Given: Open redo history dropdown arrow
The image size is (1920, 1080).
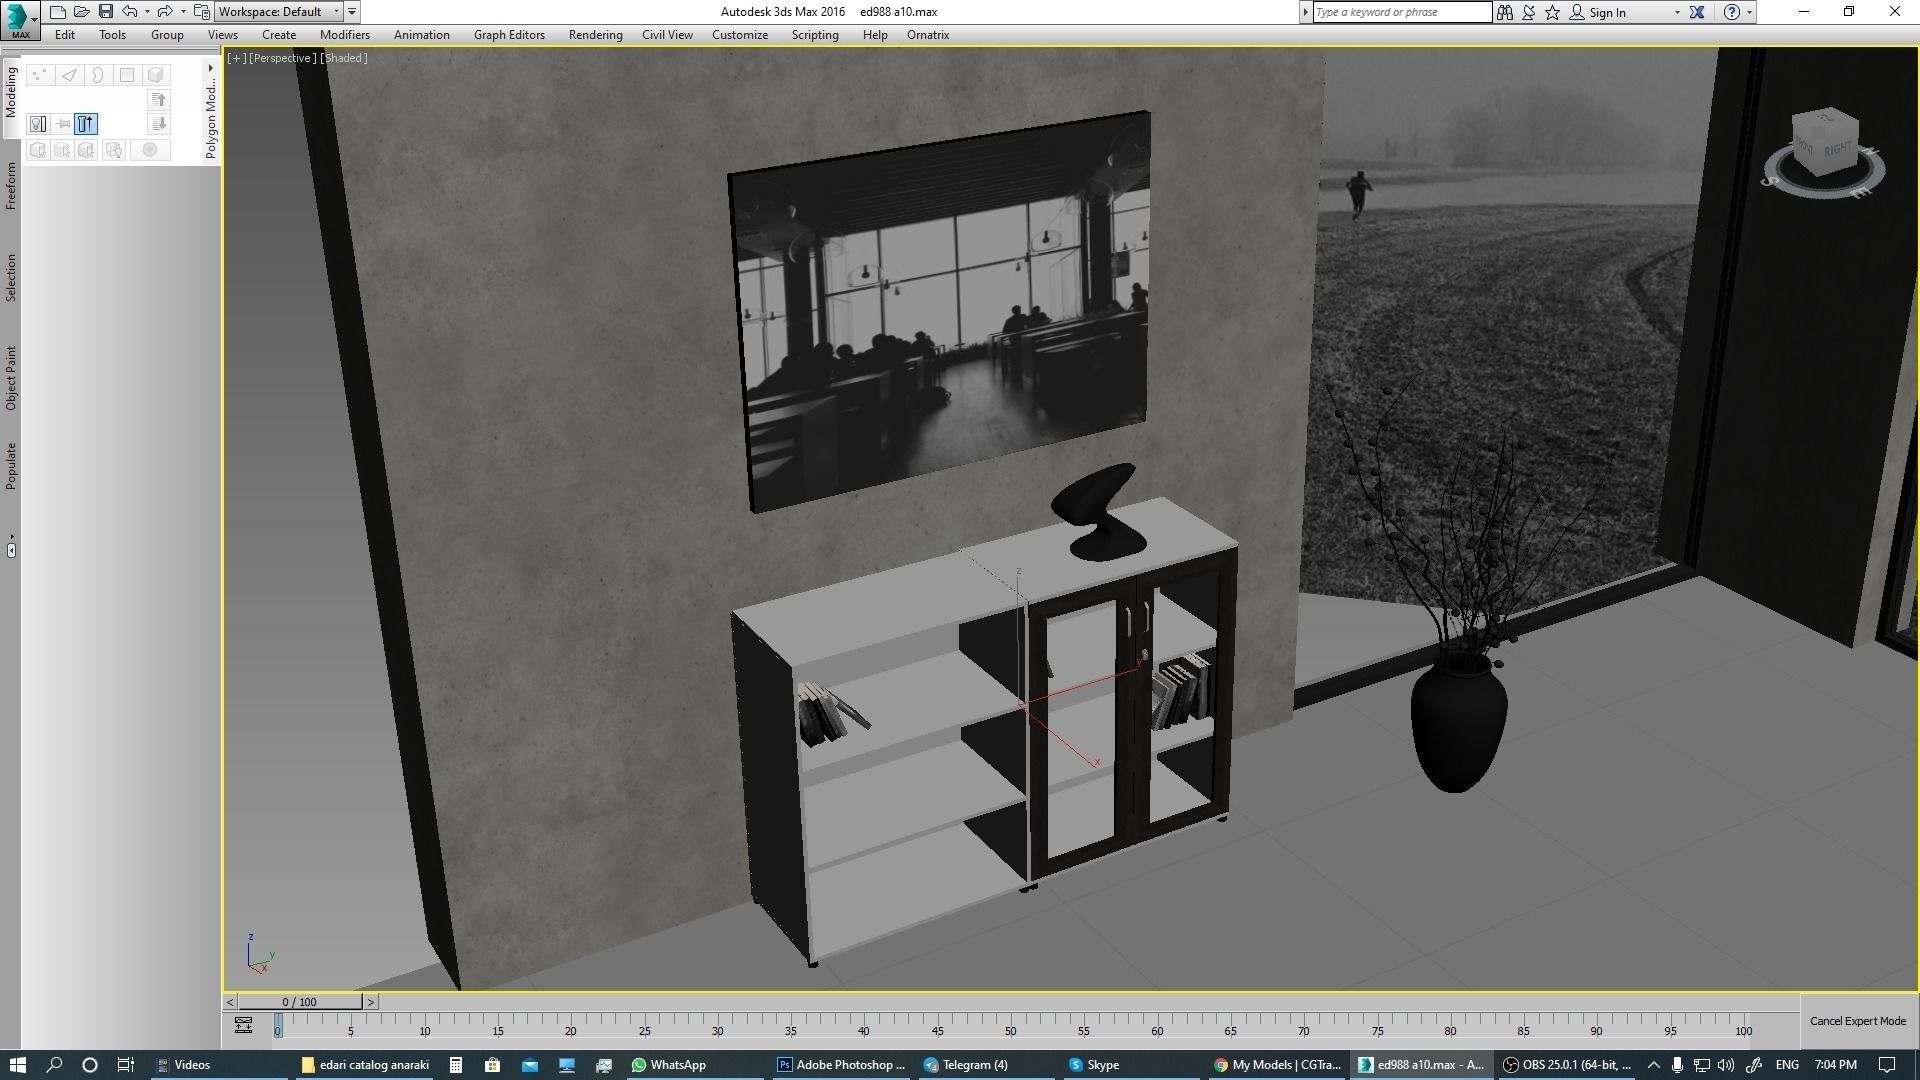Looking at the screenshot, I should click(183, 12).
